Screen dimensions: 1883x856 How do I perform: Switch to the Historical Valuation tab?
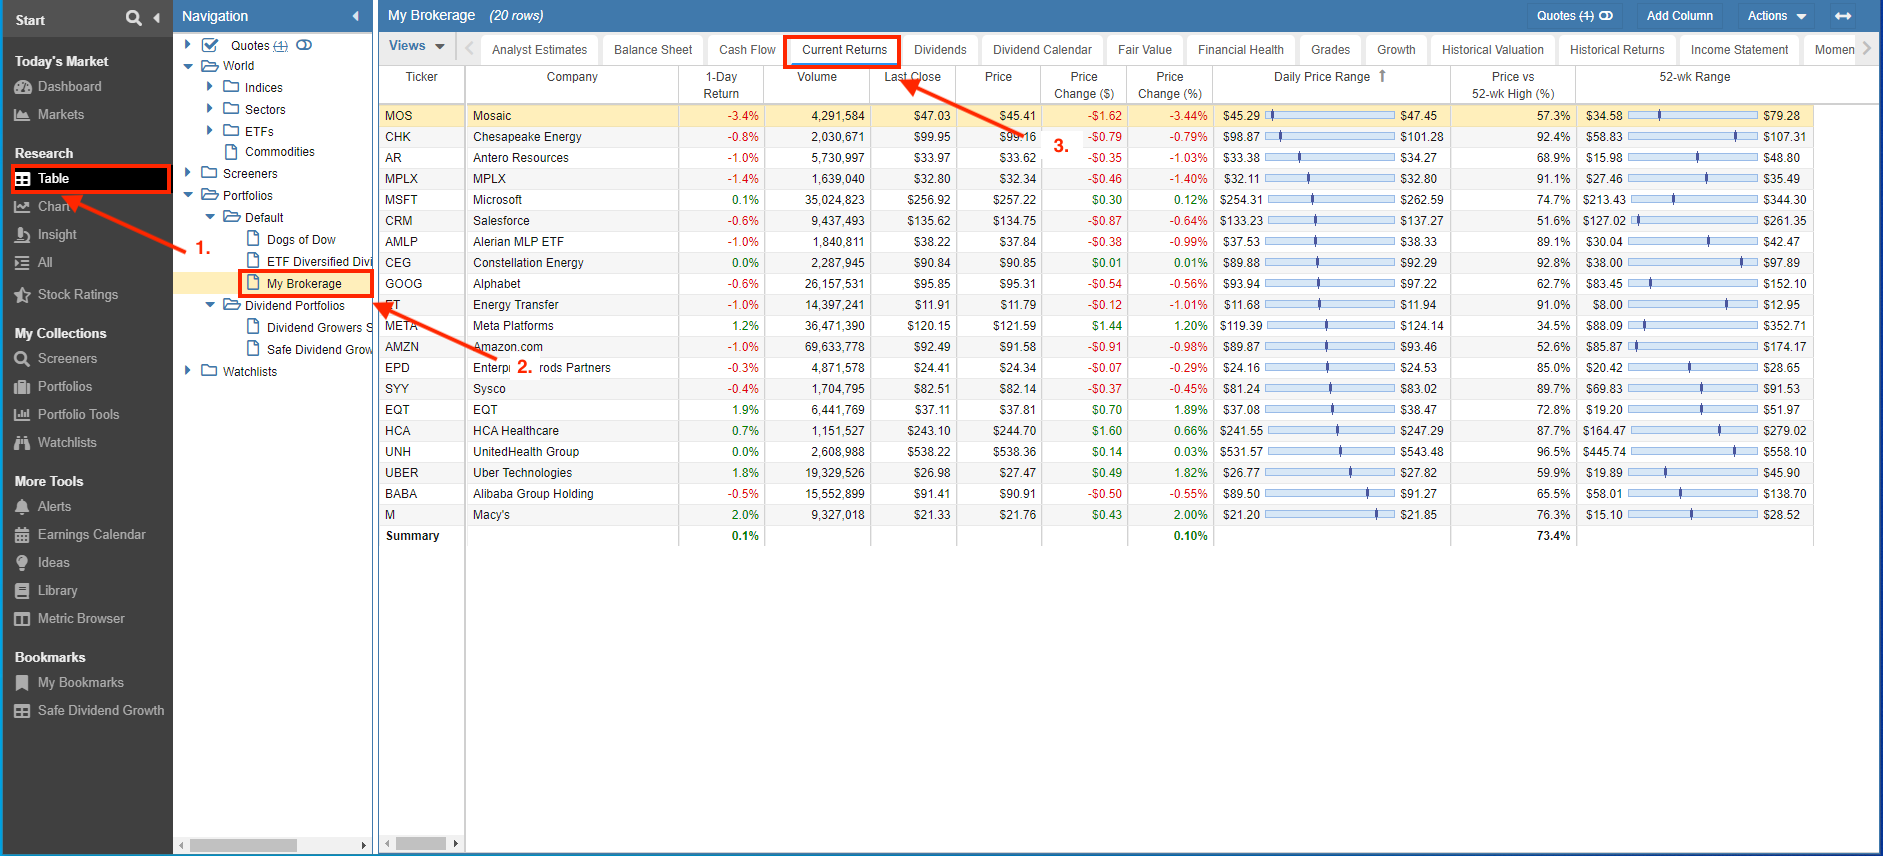pyautogui.click(x=1492, y=50)
